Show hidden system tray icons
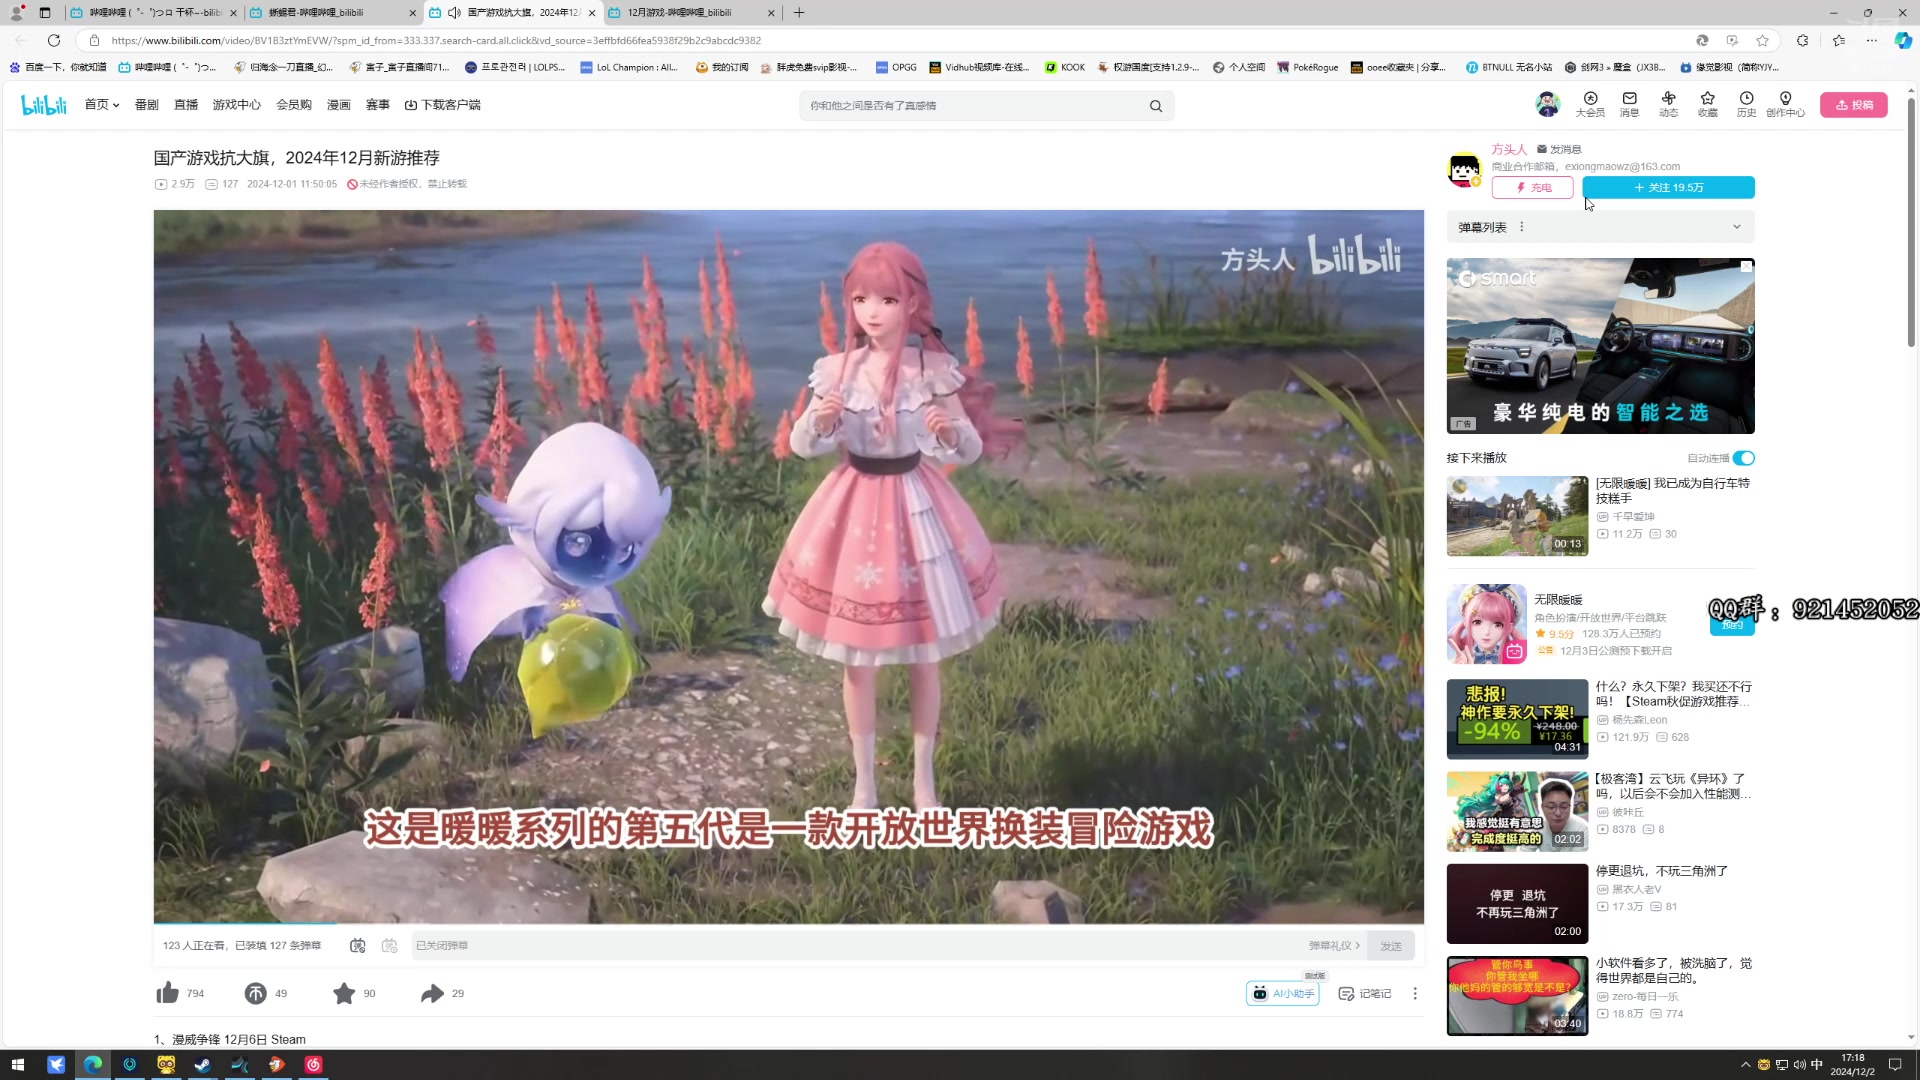 [1746, 1065]
